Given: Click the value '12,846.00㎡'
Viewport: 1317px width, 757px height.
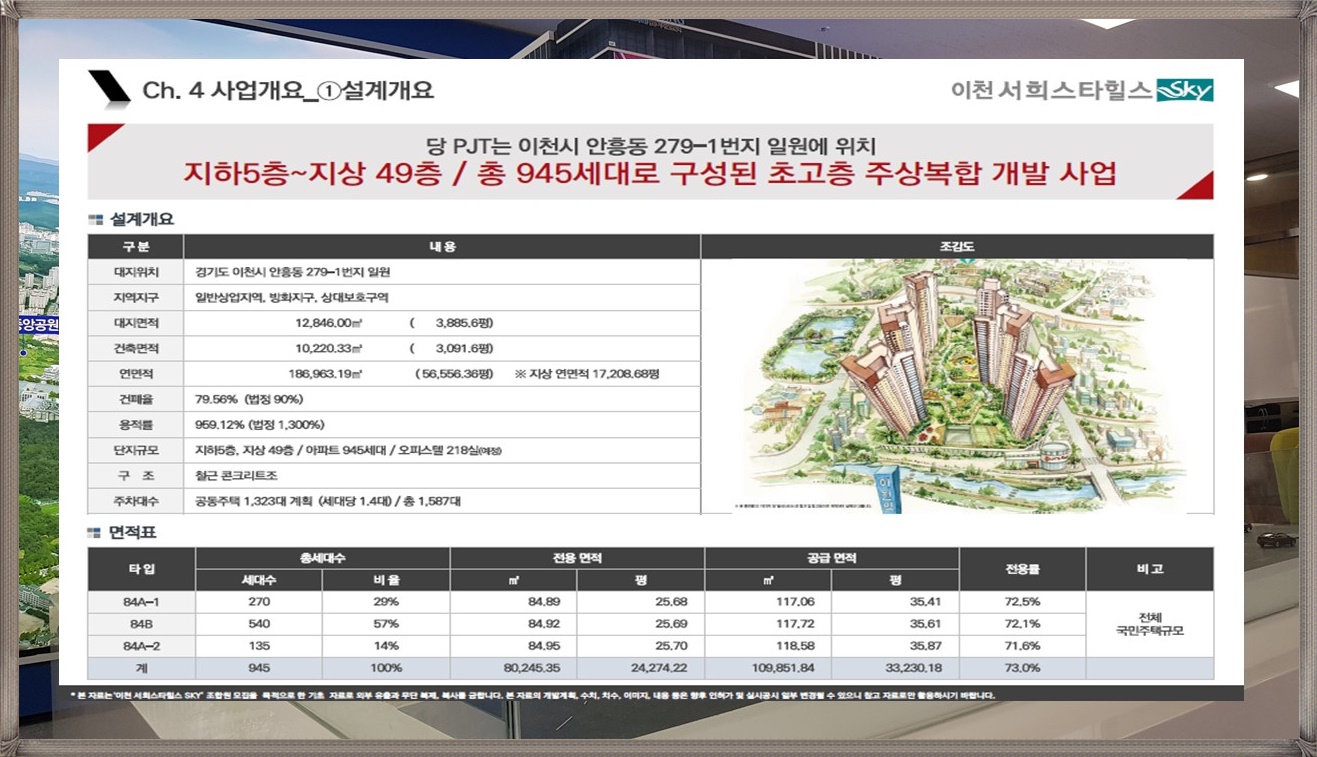Looking at the screenshot, I should tap(330, 323).
